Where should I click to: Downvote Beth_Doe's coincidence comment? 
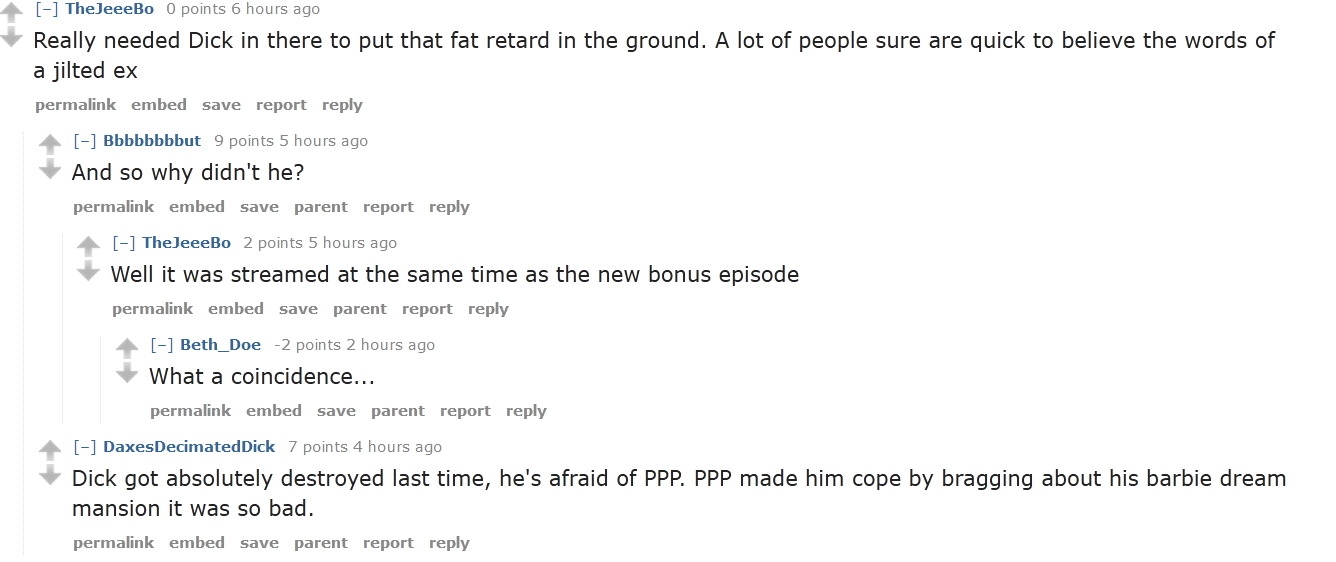point(127,373)
